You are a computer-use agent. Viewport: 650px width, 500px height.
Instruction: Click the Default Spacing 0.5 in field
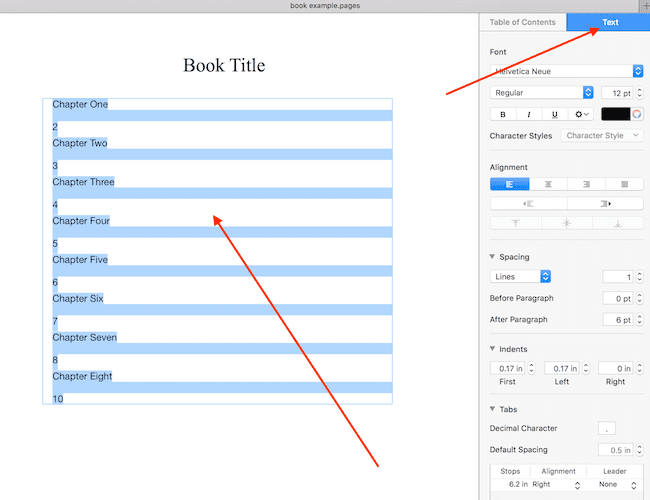[x=616, y=450]
